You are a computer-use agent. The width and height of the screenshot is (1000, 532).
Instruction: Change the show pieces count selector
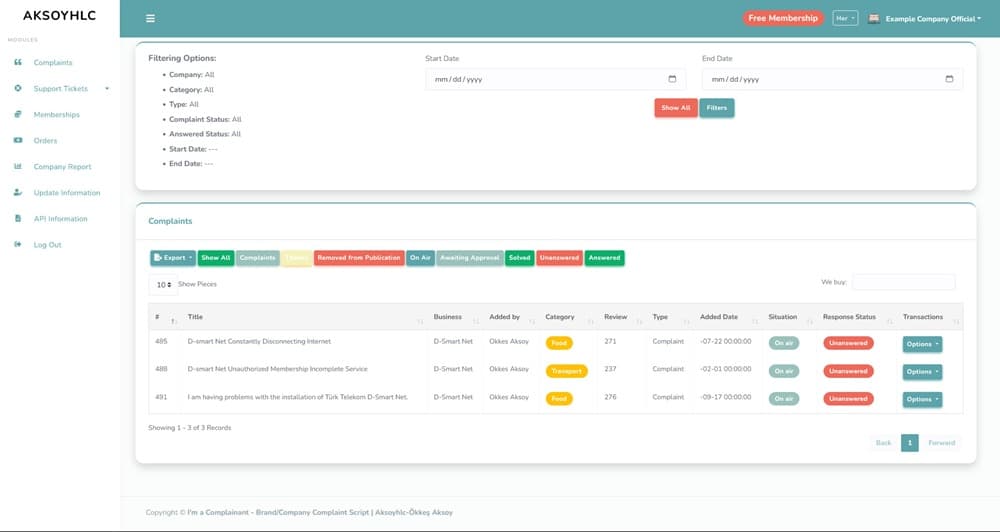(x=163, y=284)
